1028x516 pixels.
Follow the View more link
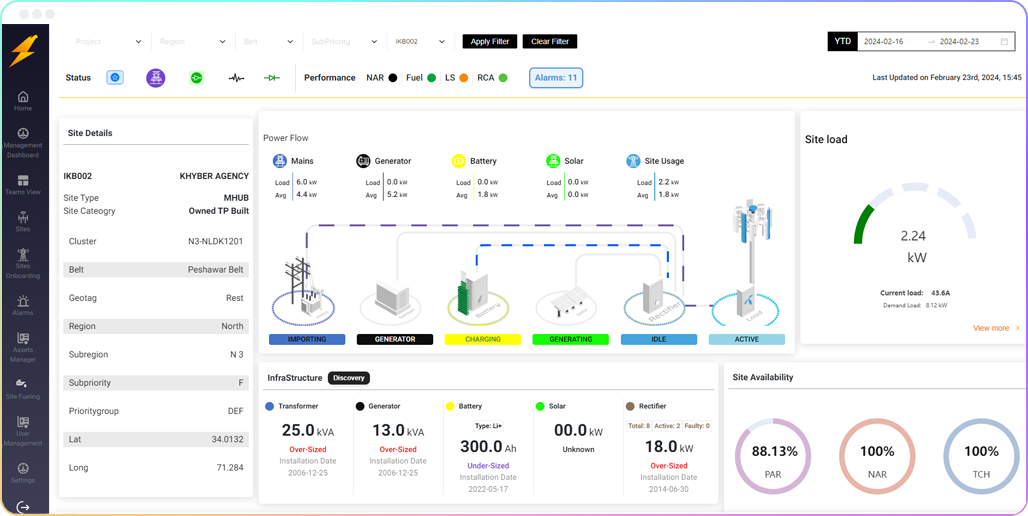click(996, 328)
